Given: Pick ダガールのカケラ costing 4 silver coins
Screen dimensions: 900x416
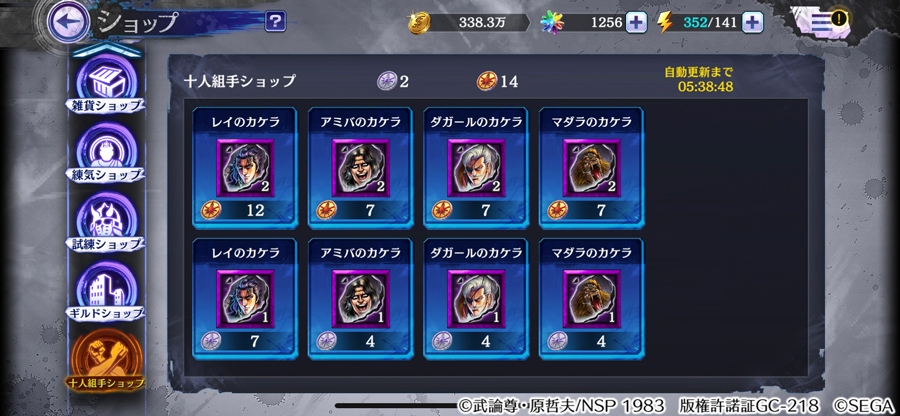Looking at the screenshot, I should [476, 299].
